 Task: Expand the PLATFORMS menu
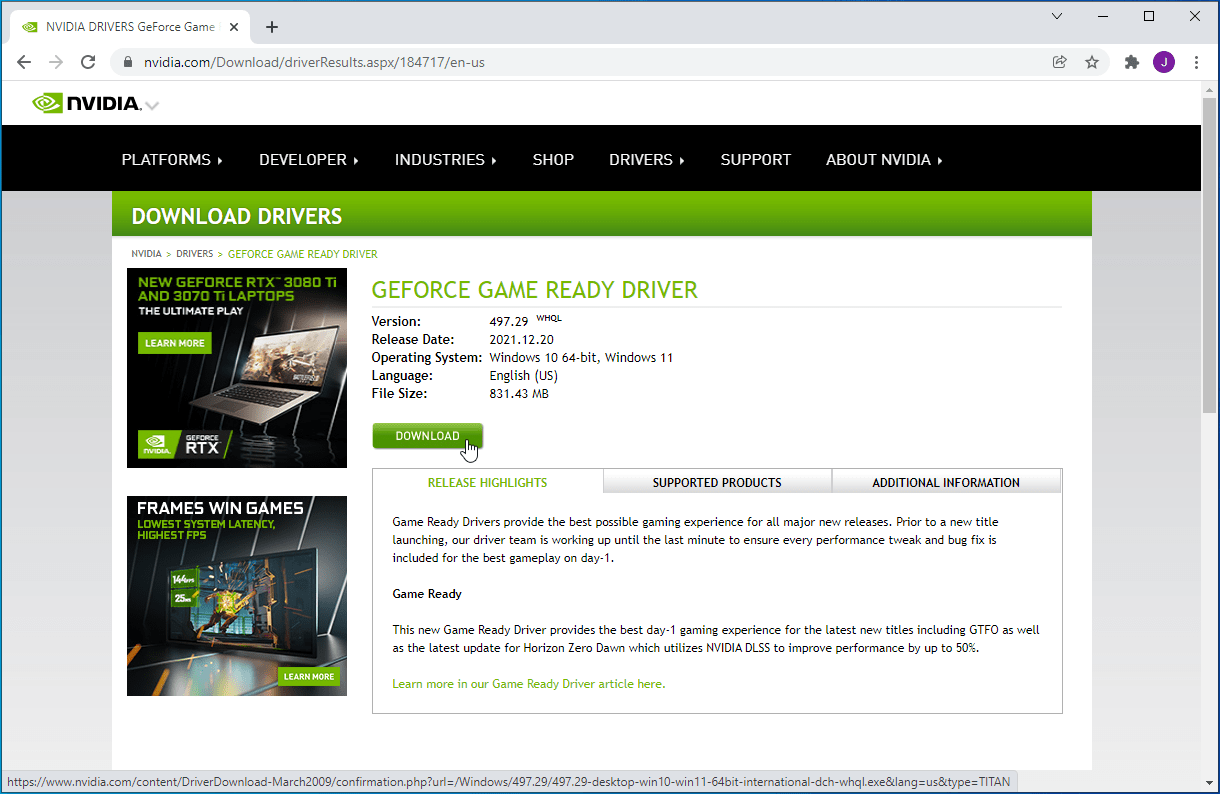(172, 160)
